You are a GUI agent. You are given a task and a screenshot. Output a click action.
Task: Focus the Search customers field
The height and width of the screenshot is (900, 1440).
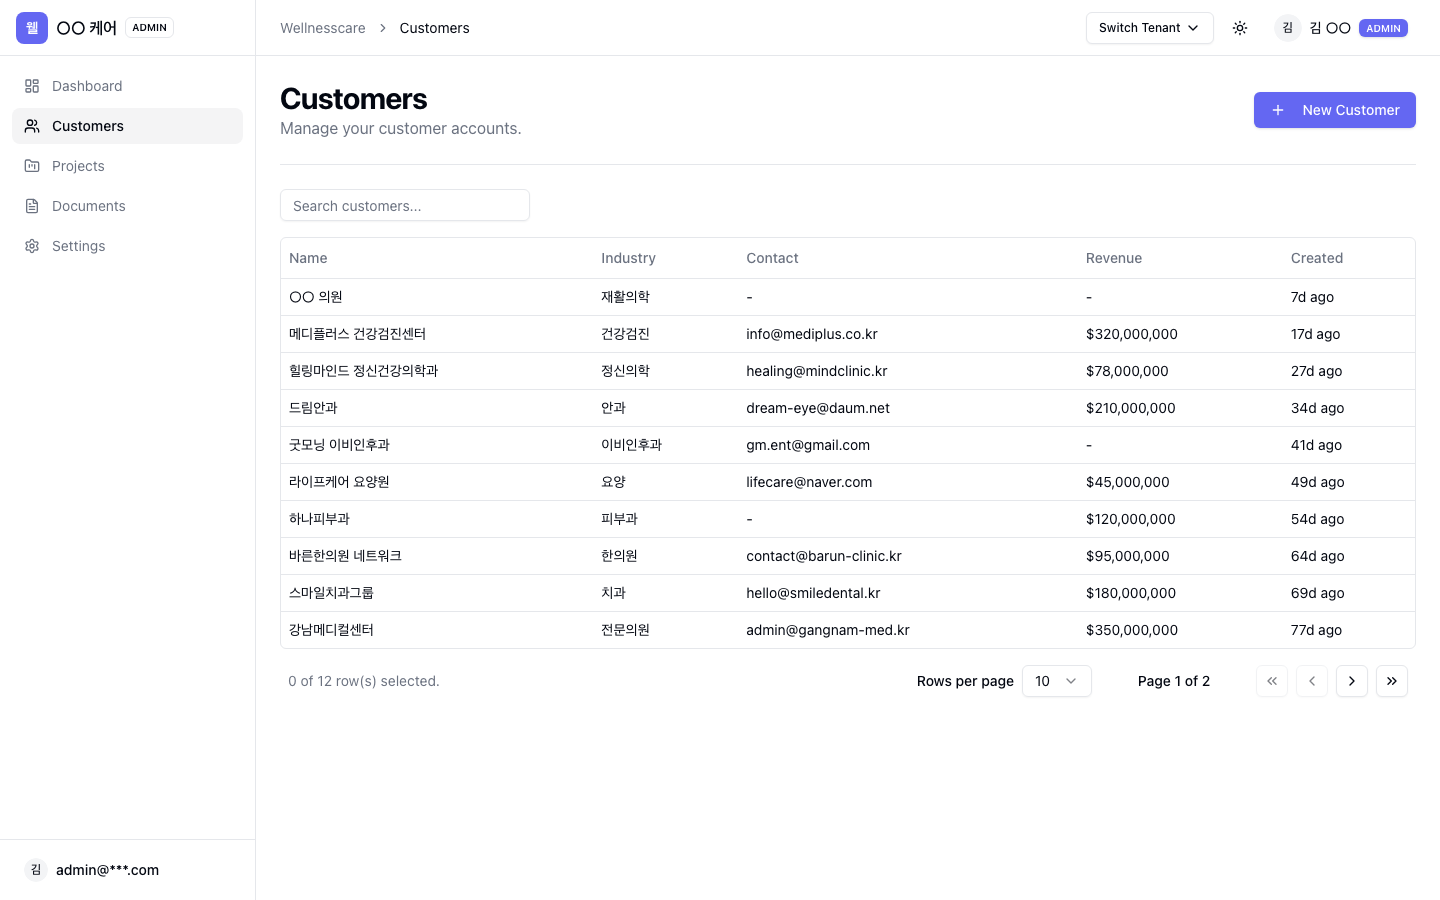(405, 205)
